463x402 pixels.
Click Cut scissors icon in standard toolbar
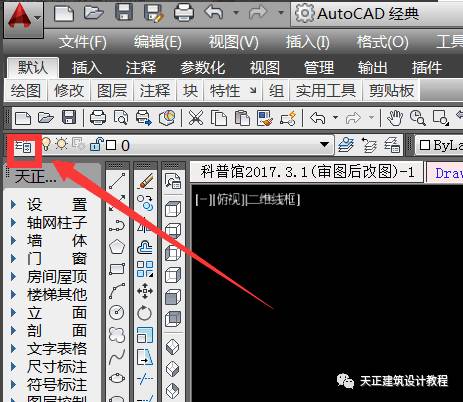coord(196,118)
